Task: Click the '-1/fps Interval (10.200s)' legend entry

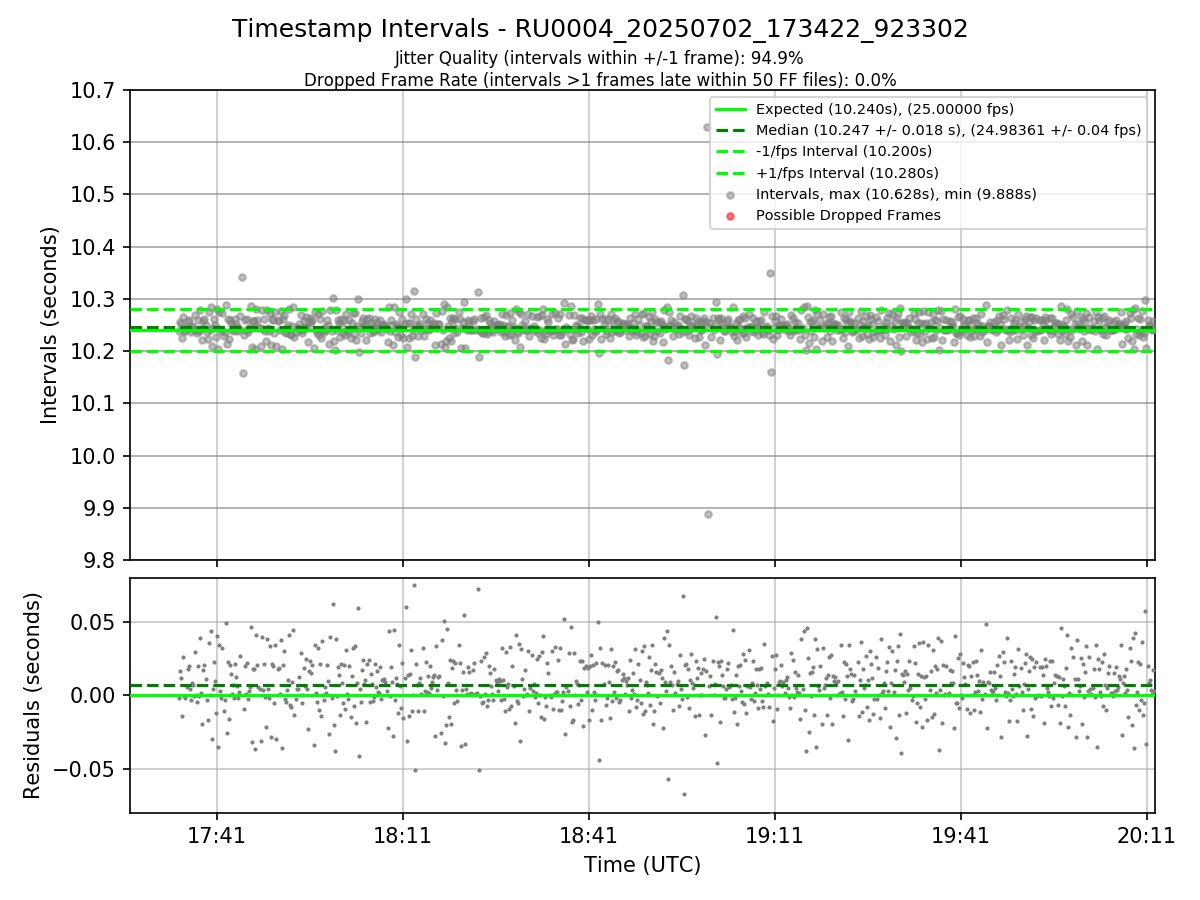Action: 844,151
